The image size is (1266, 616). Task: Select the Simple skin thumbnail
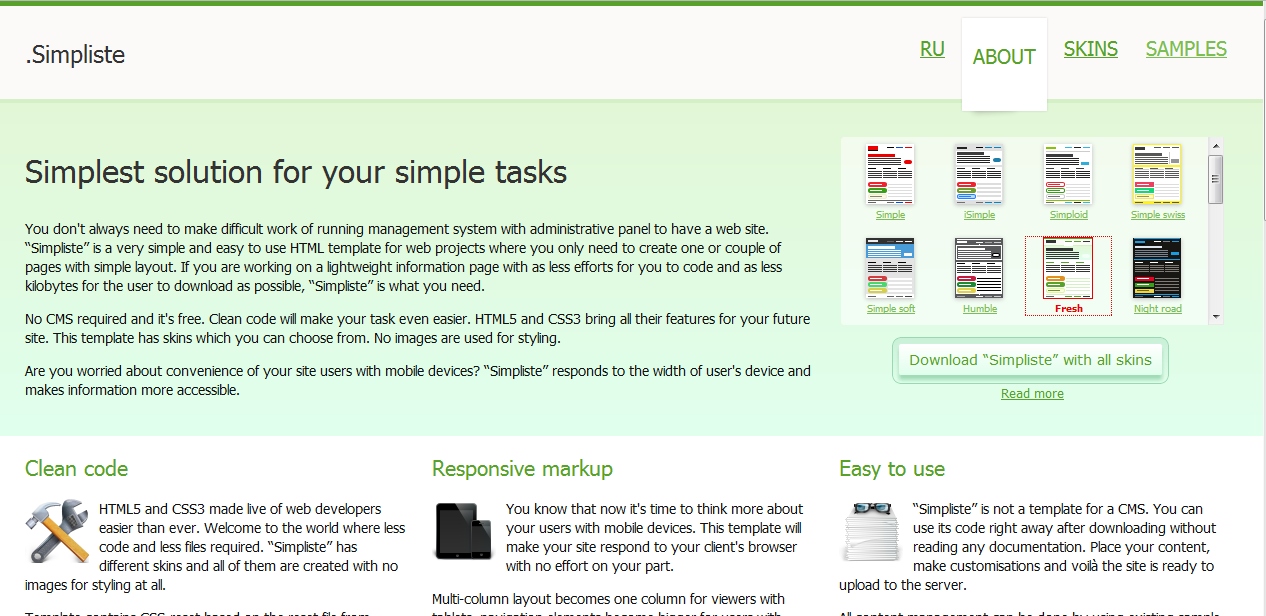890,175
